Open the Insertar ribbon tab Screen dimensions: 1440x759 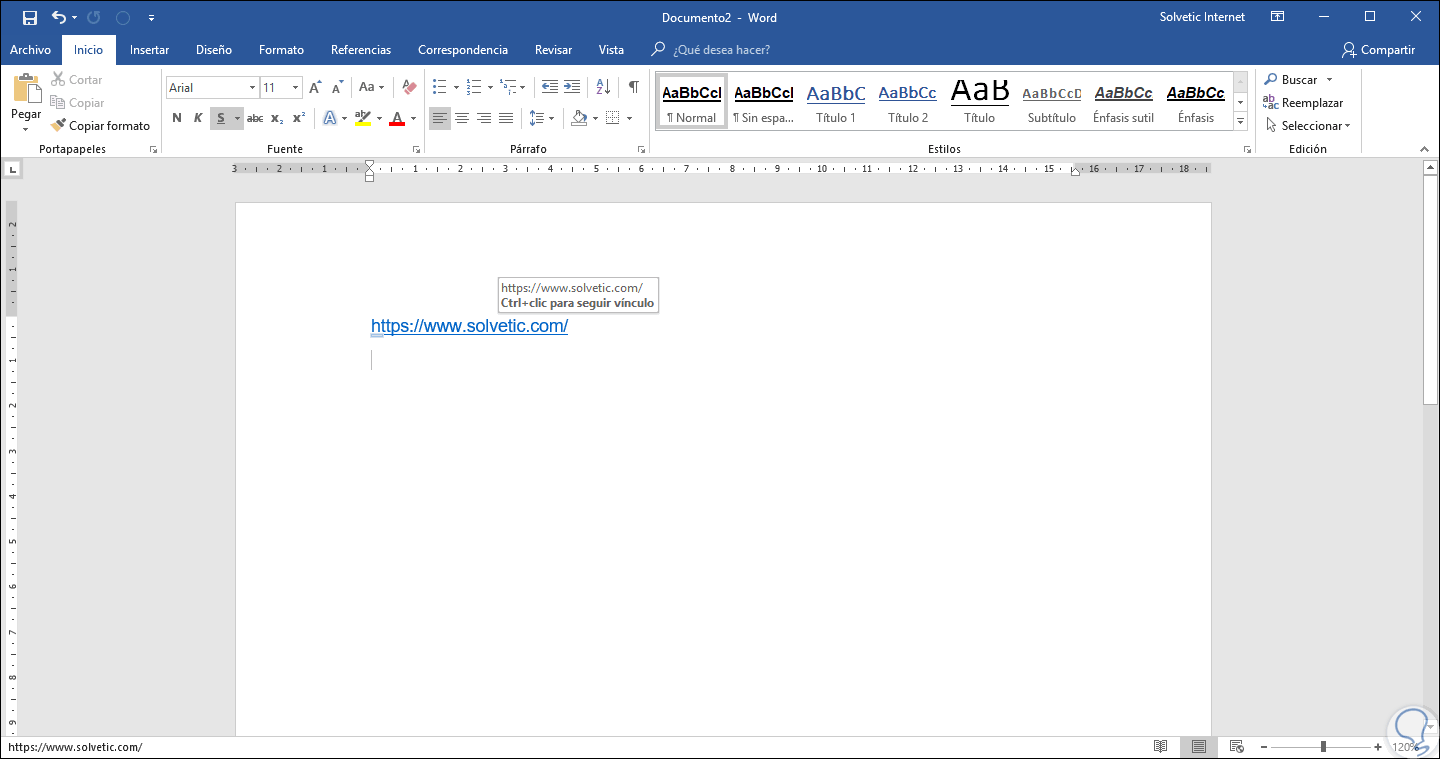[149, 49]
